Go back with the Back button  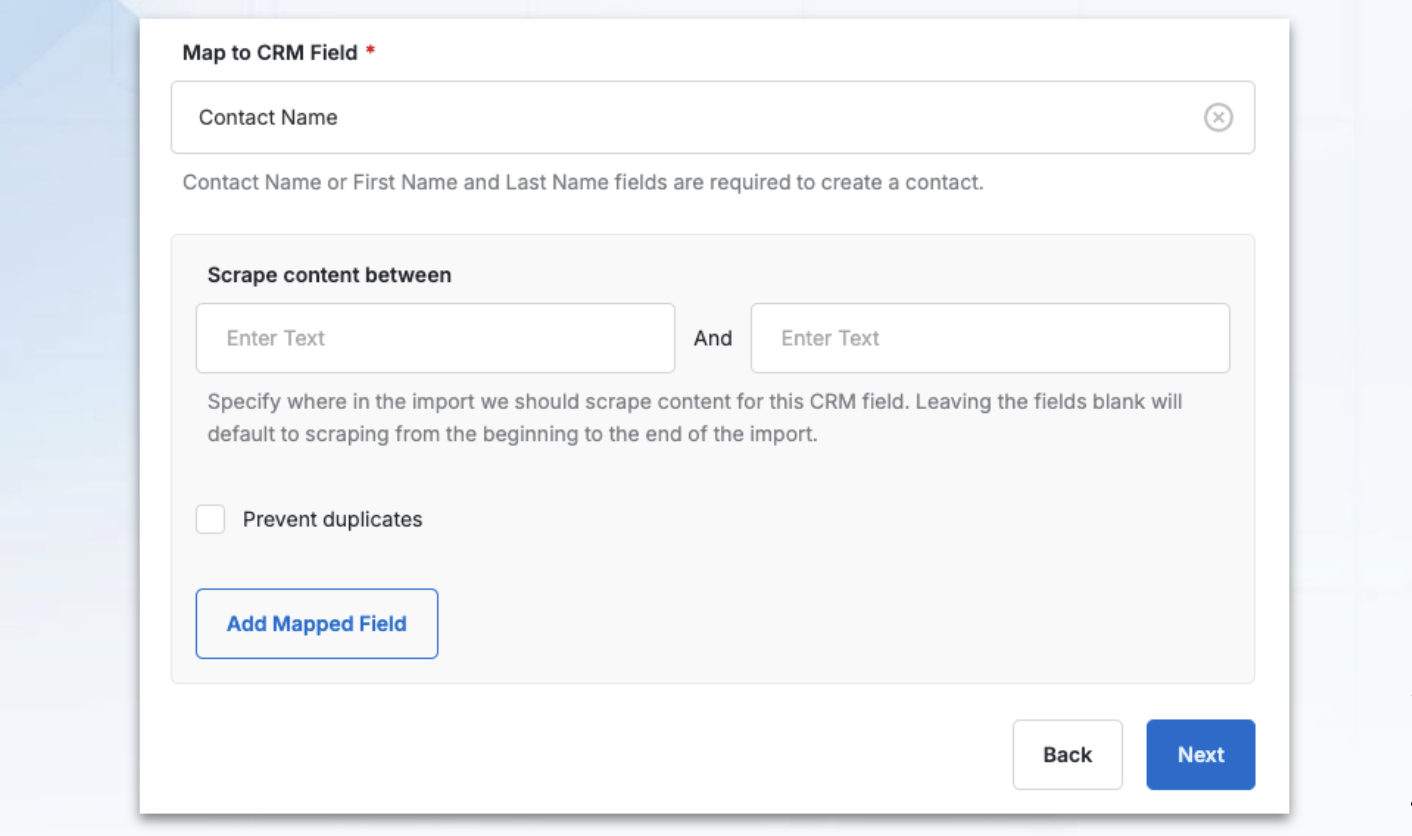pyautogui.click(x=1067, y=755)
